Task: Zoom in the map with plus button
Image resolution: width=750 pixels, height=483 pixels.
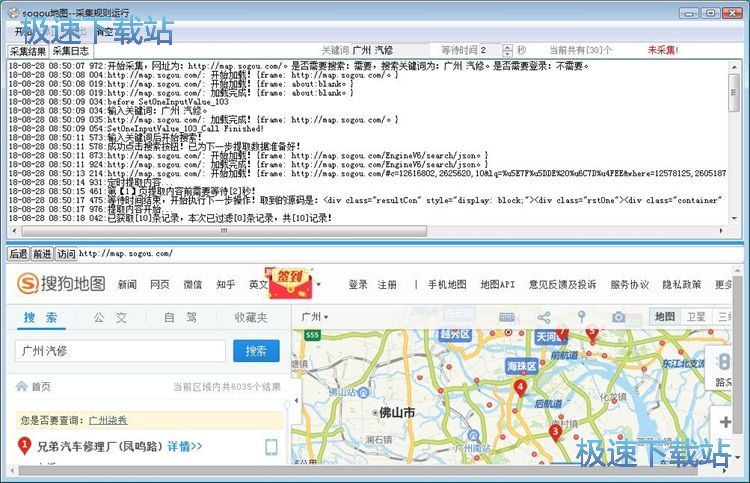Action: 725,422
